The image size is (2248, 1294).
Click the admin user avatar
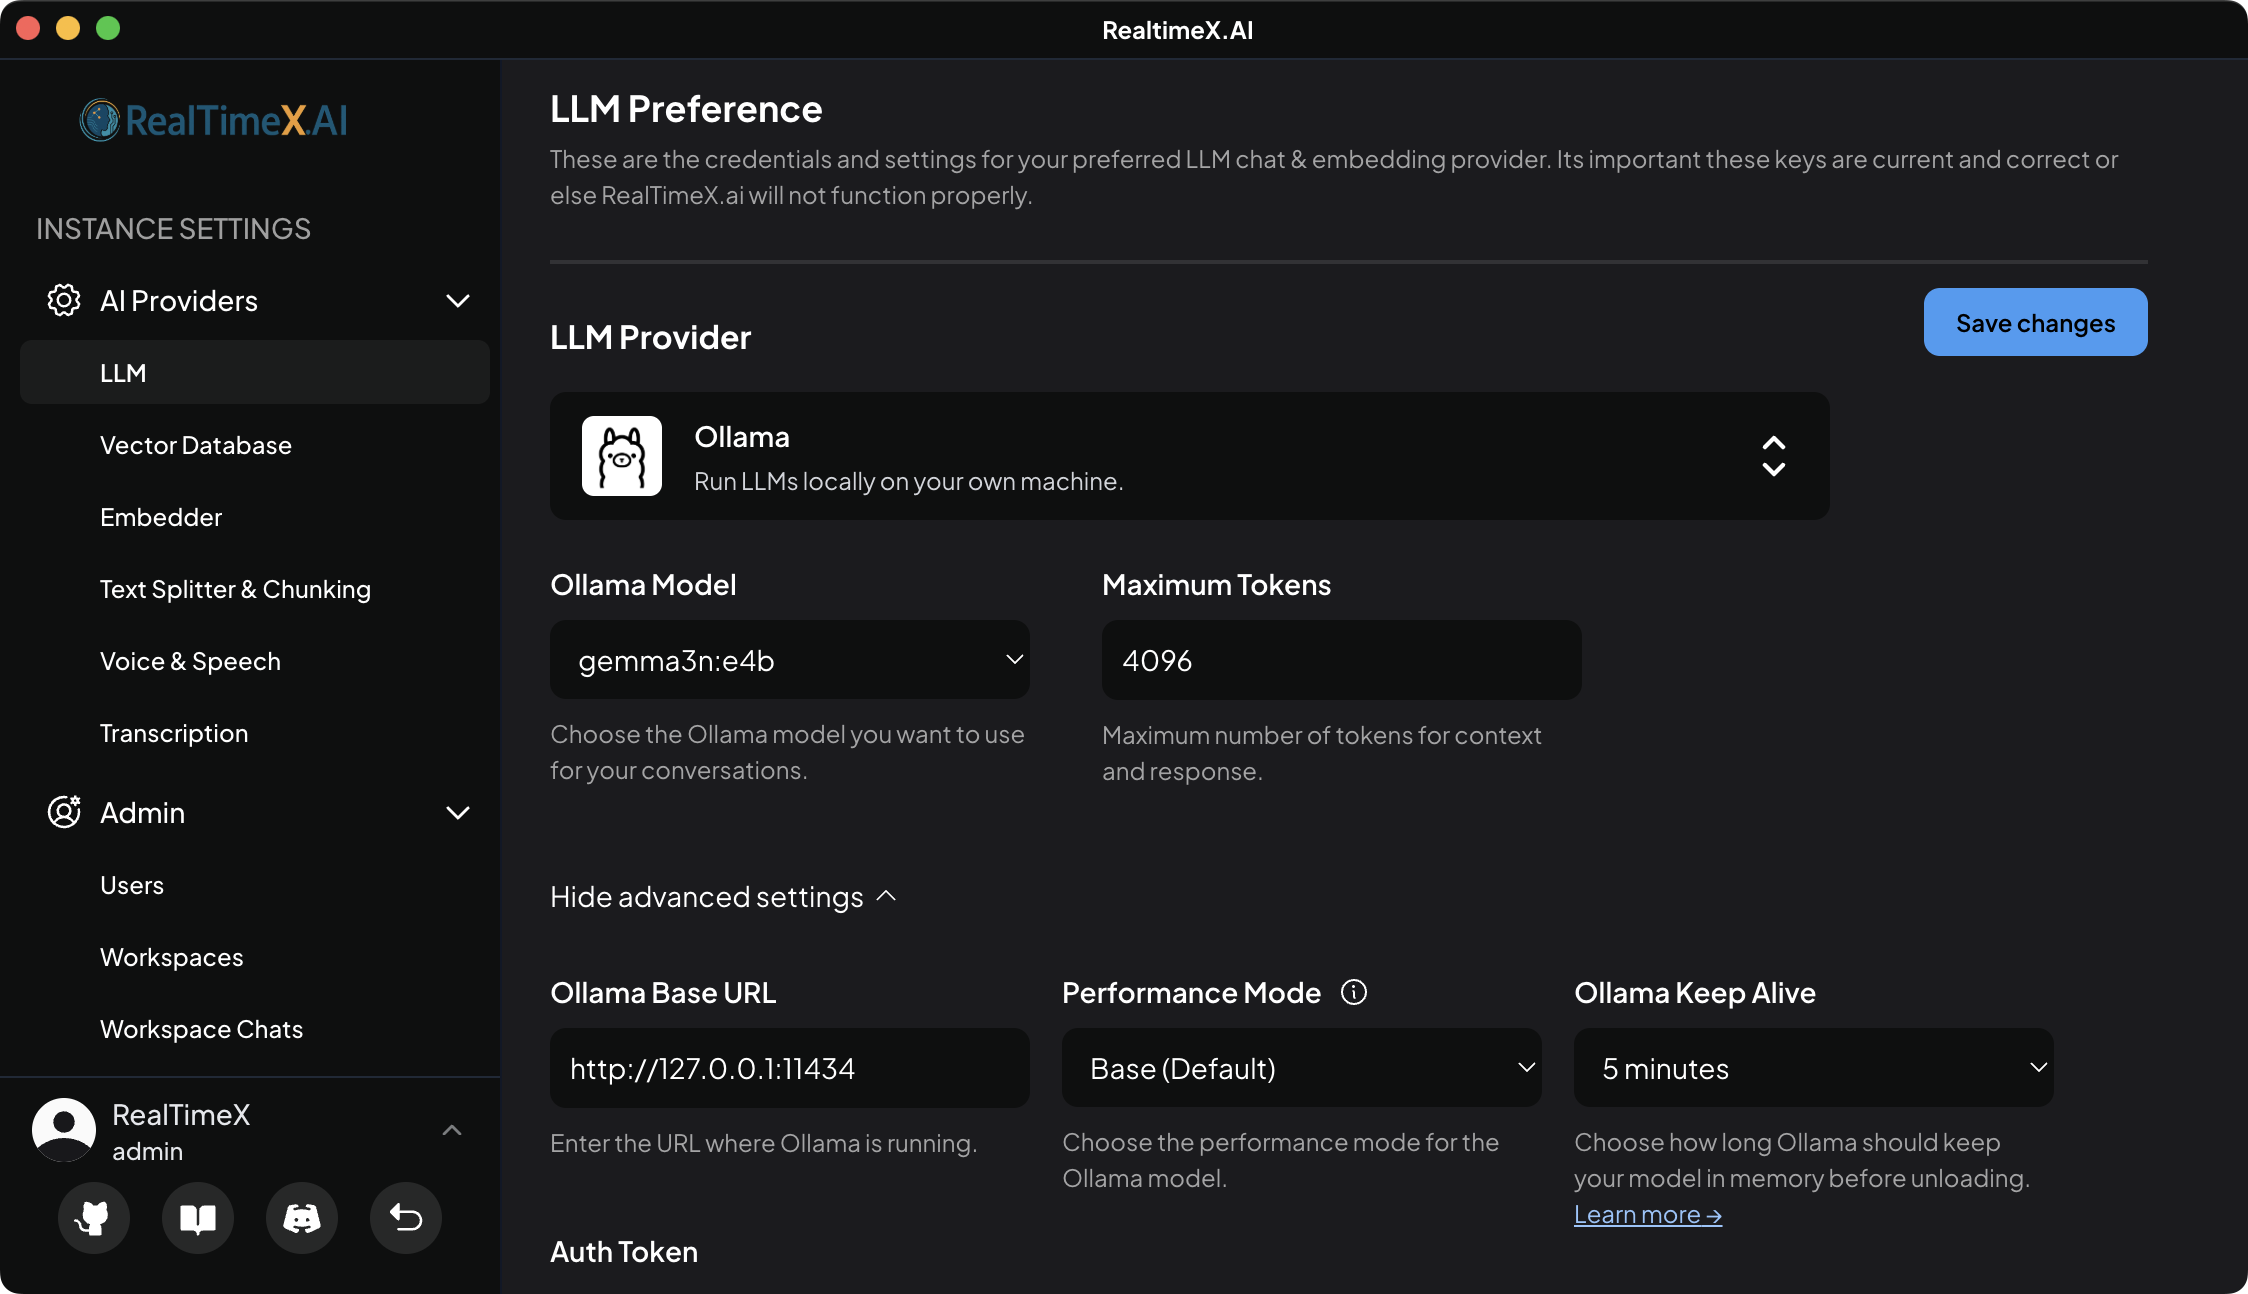pyautogui.click(x=63, y=1130)
